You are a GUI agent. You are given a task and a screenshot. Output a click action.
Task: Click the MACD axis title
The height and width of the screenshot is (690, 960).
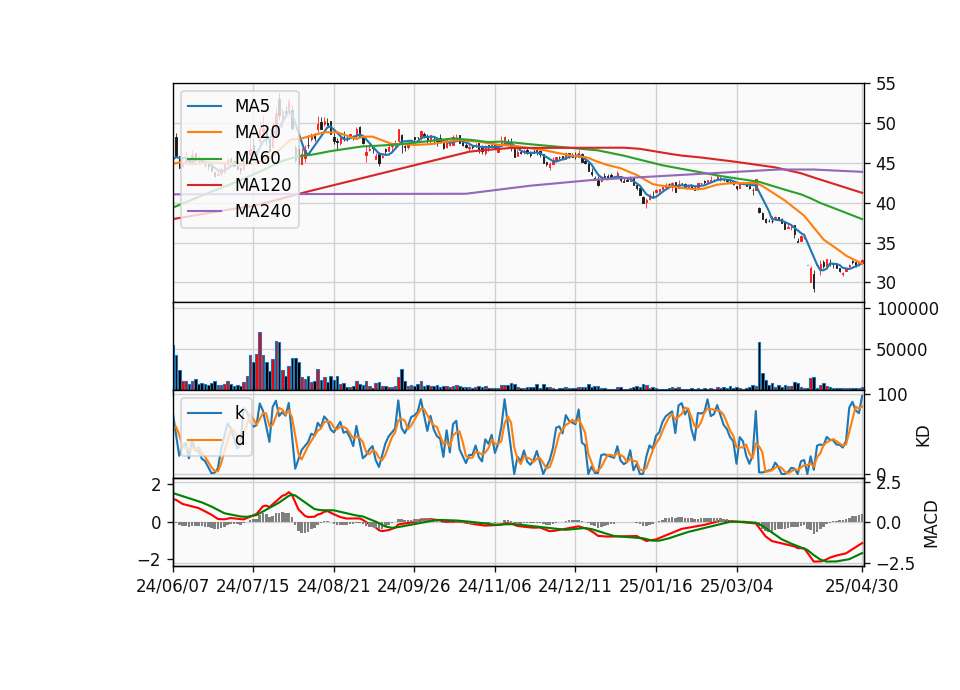(931, 524)
